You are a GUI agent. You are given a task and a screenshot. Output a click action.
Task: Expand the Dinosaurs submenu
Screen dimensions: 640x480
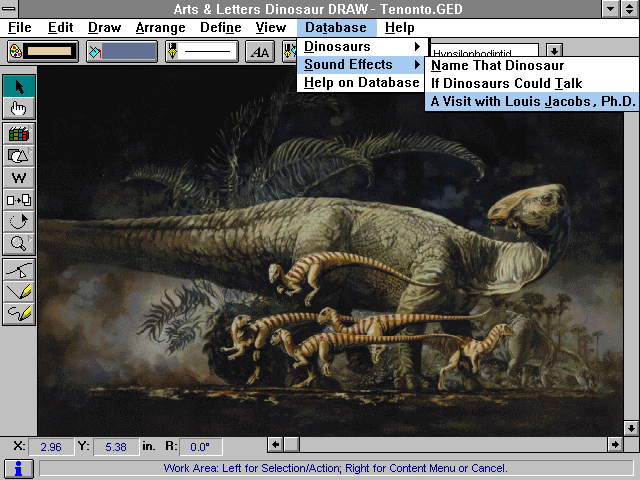pos(362,47)
